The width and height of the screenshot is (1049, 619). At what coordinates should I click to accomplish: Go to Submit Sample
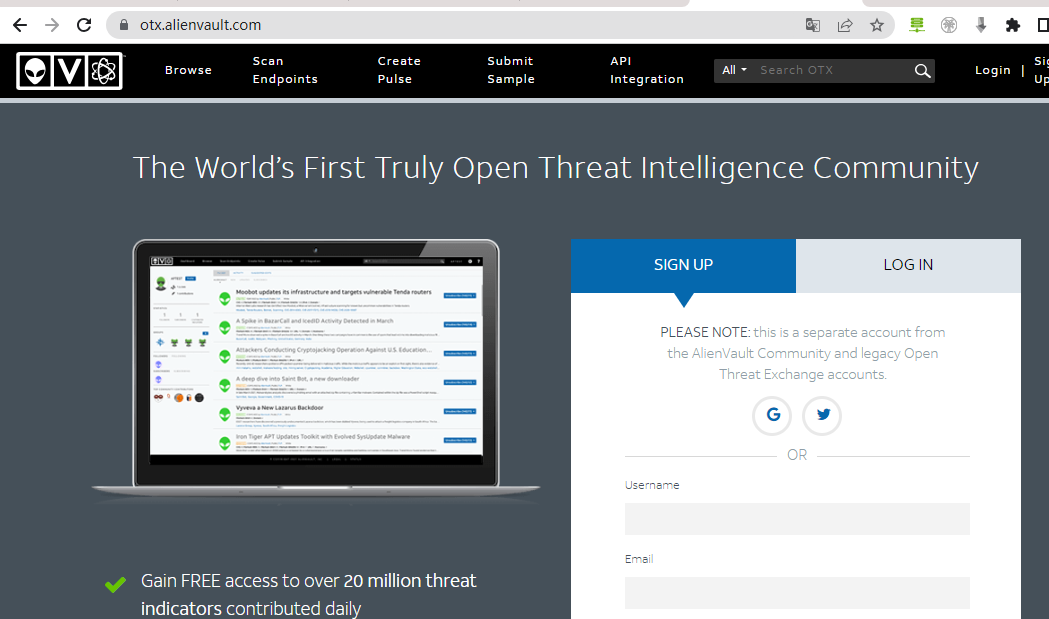(x=511, y=70)
